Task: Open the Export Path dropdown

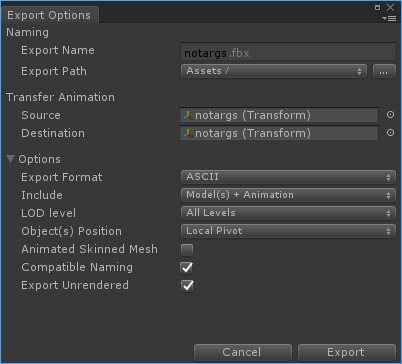Action: coord(274,71)
